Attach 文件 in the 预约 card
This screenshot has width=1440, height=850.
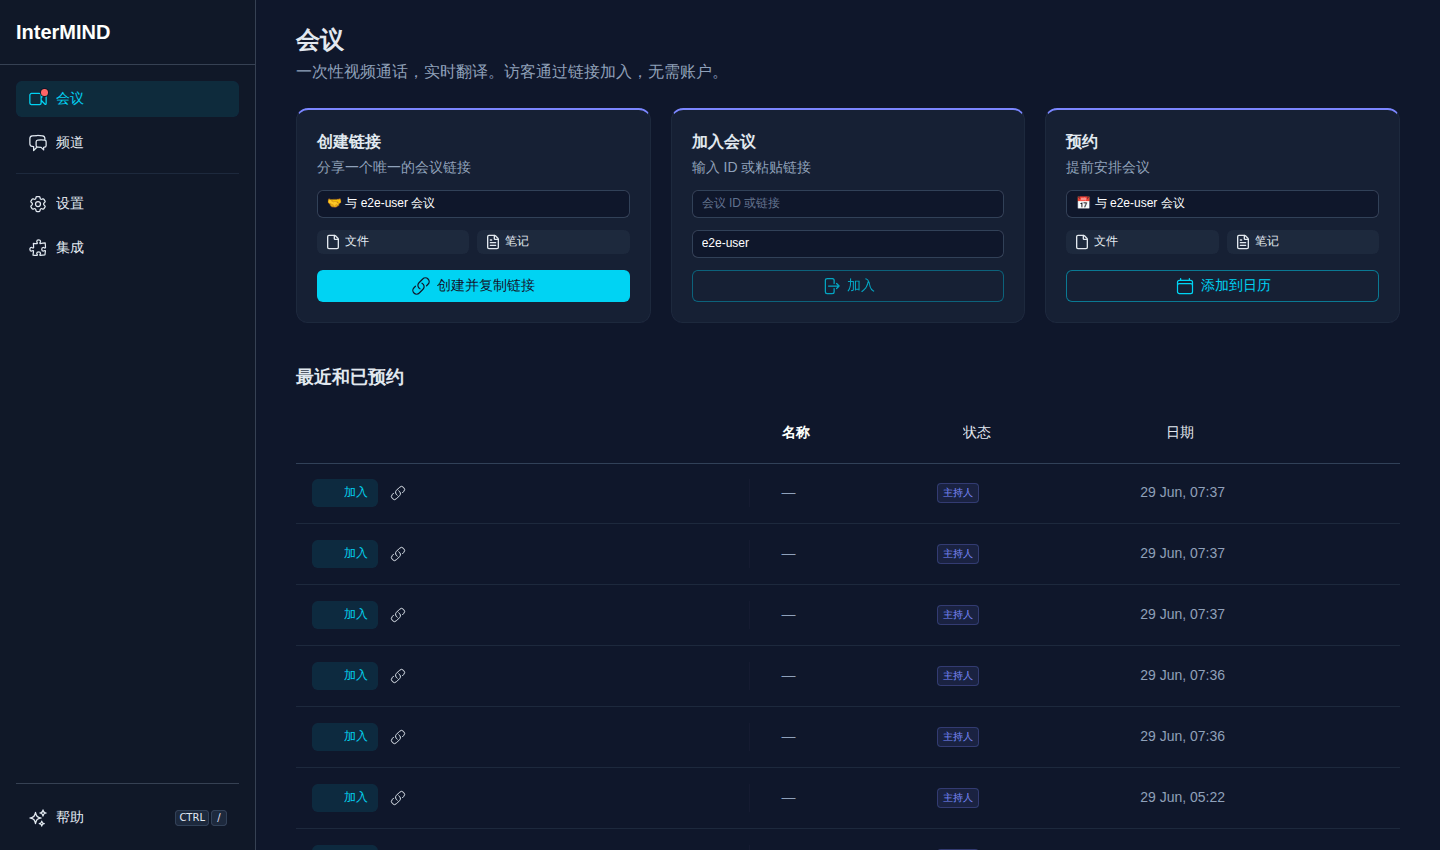(x=1142, y=242)
